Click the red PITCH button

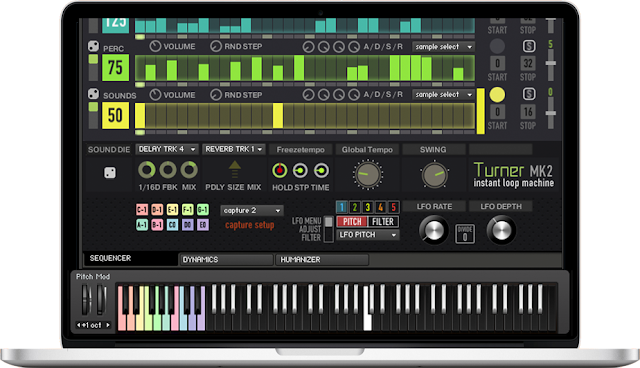point(352,222)
